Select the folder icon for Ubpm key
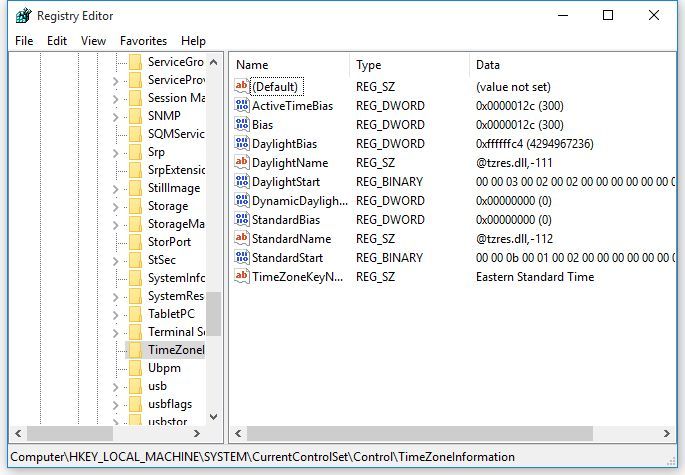 [135, 368]
